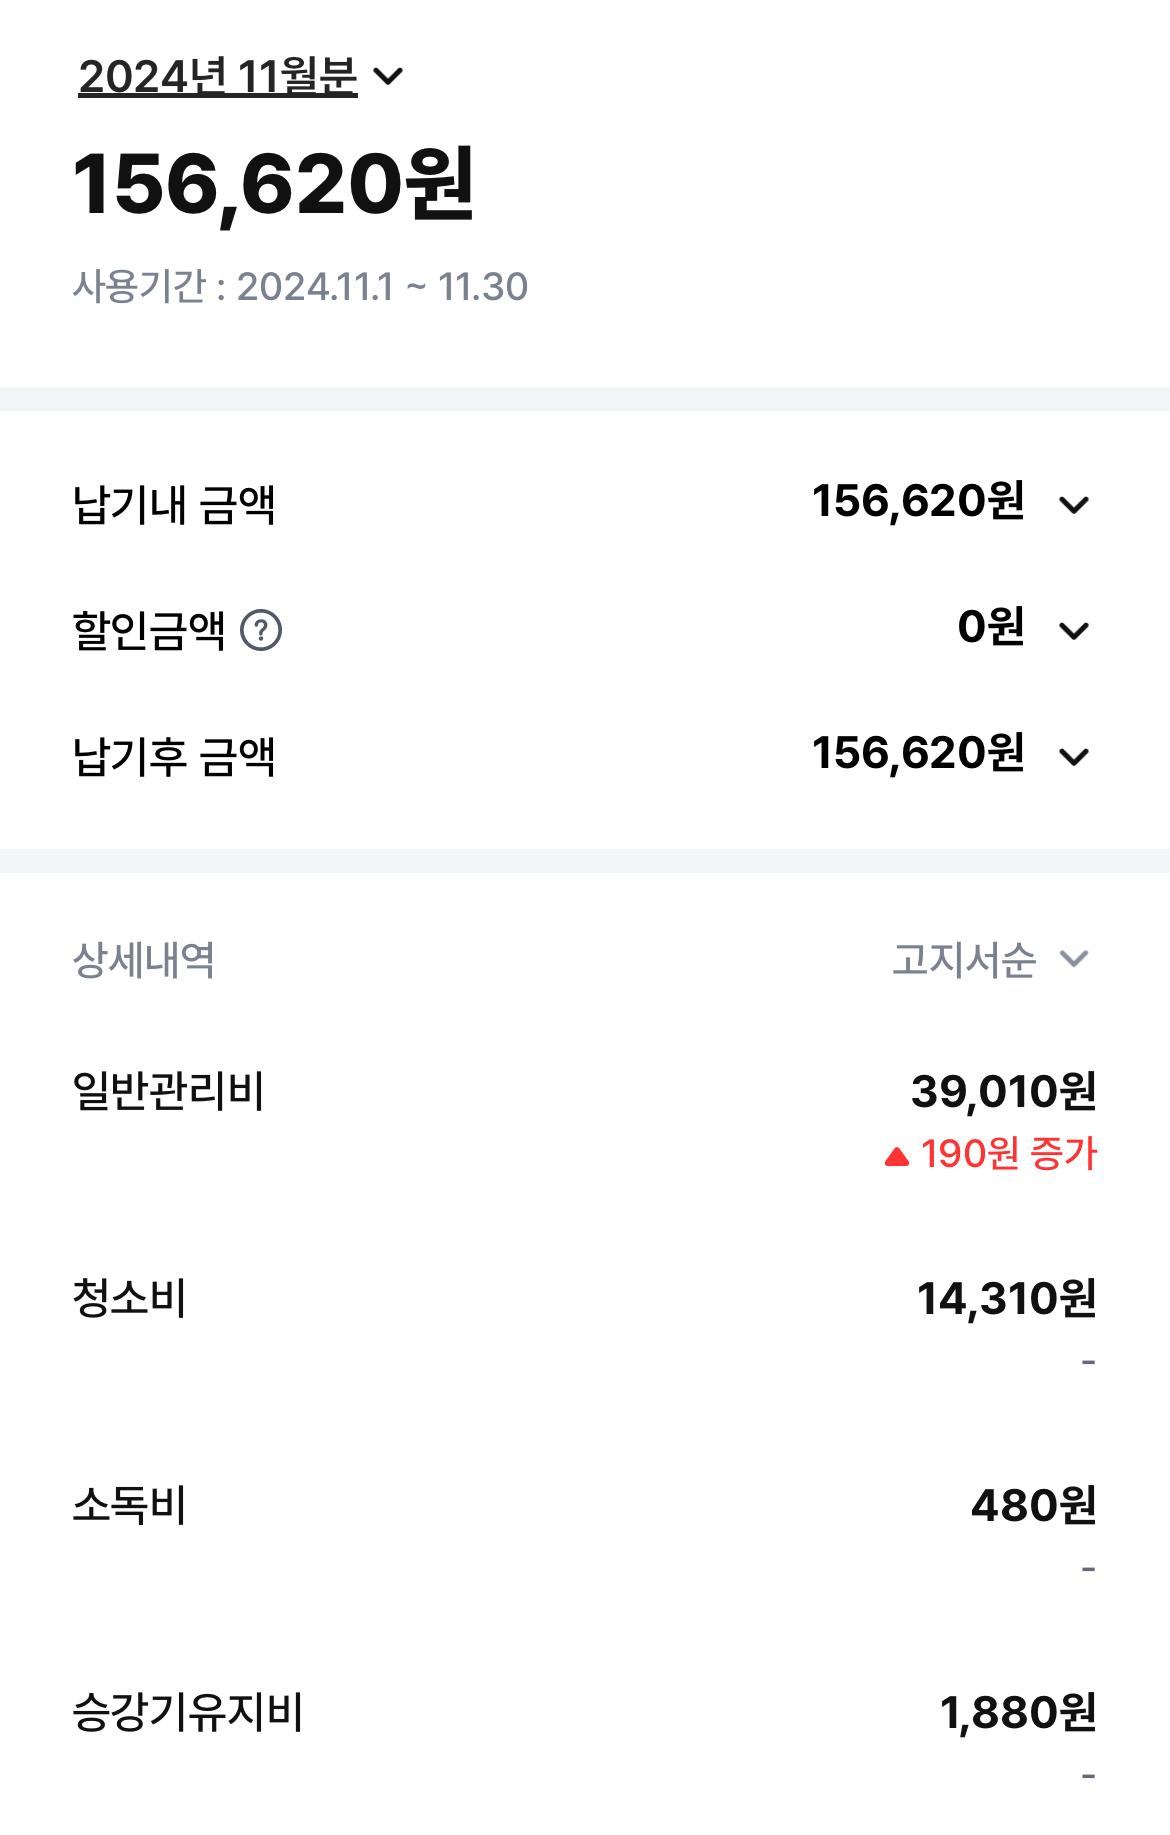The image size is (1170, 1835).
Task: Click the 14,310원 cleaning fee amount
Action: point(1006,1299)
